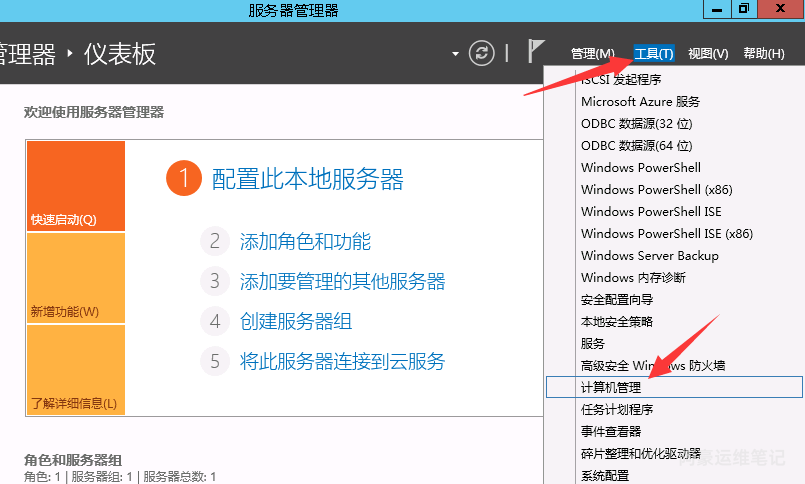Click 欢迎使用服务器管理器 heading text
The width and height of the screenshot is (805, 484).
point(94,112)
